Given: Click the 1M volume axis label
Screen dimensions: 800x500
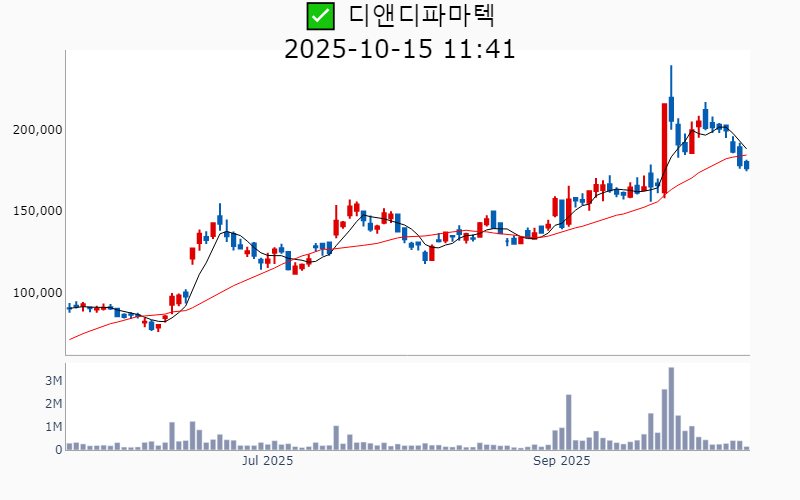Looking at the screenshot, I should click(54, 427).
